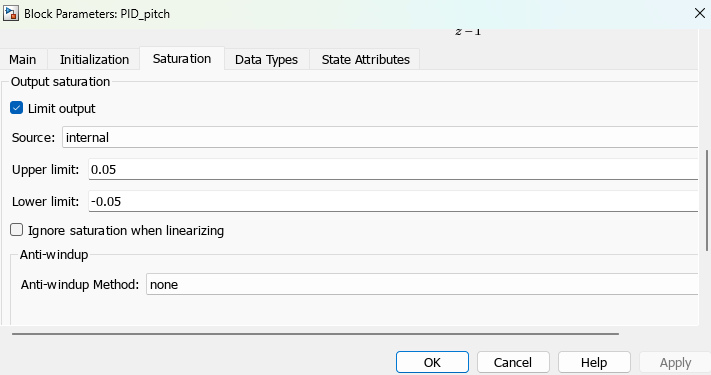Screen dimensions: 711x375
Task: Uncheck the Limit output checkbox
Action: coord(17,108)
